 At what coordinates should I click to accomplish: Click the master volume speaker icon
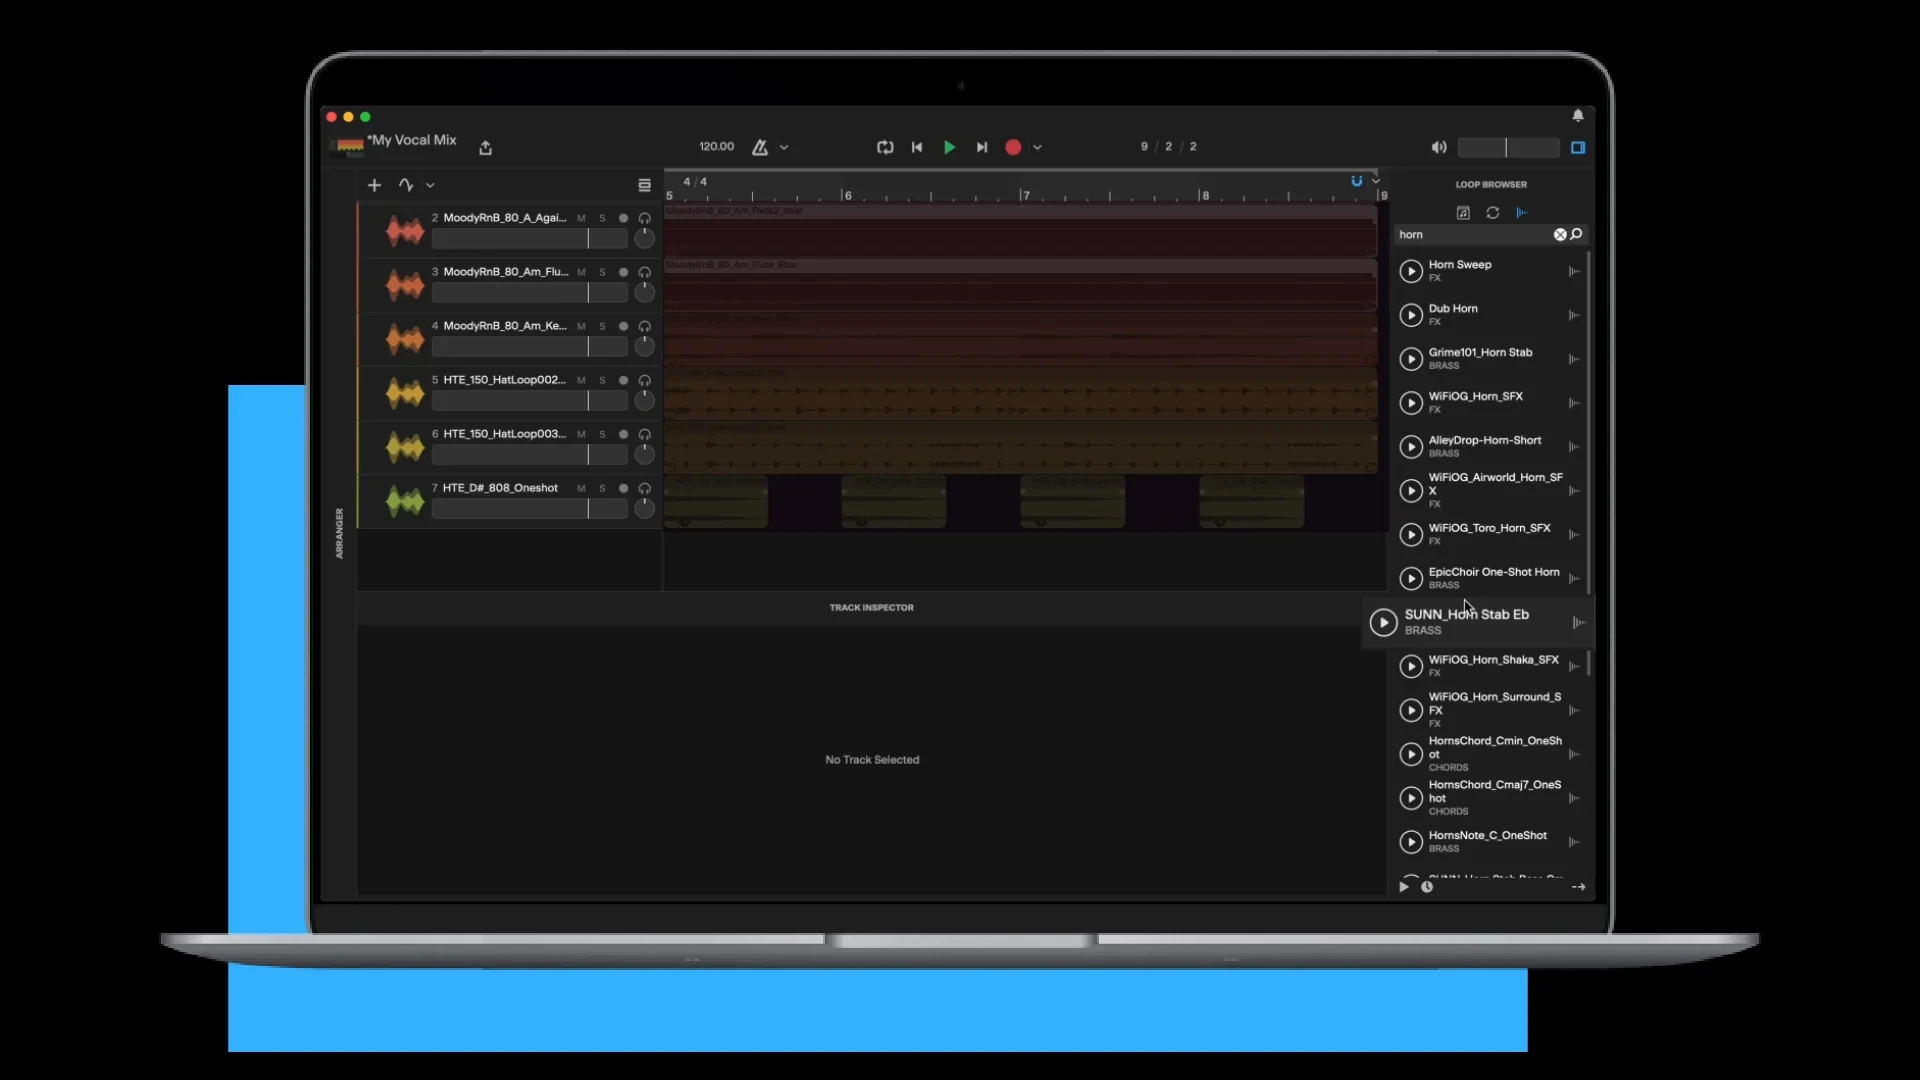click(x=1439, y=147)
